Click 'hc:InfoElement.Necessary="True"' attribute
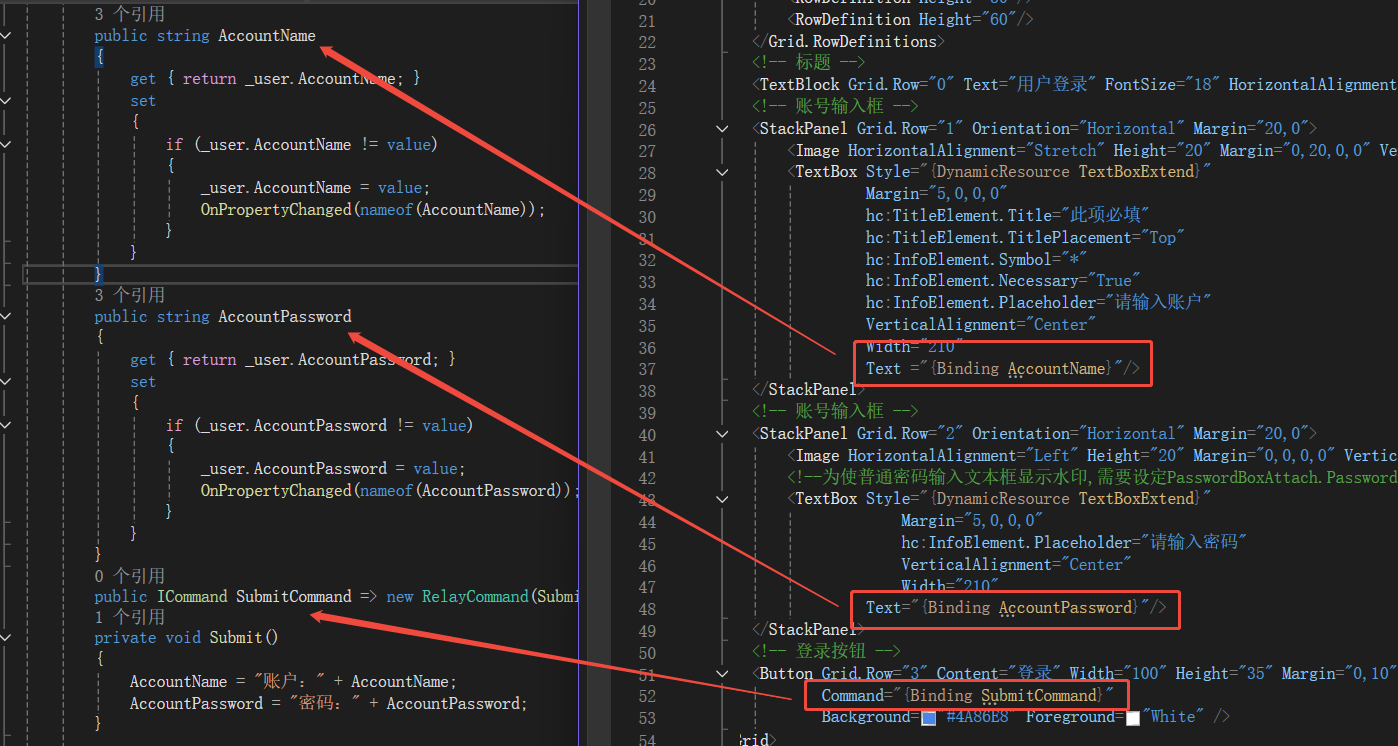The height and width of the screenshot is (746, 1398). pyautogui.click(x=1004, y=282)
